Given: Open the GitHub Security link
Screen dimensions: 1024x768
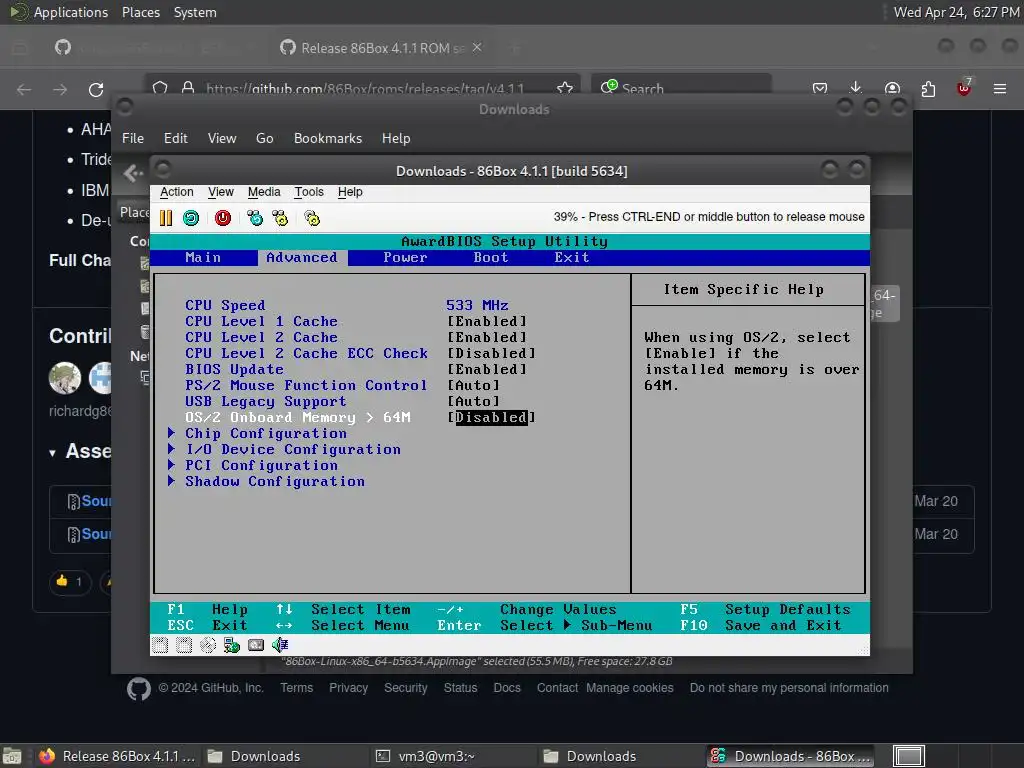Looking at the screenshot, I should point(406,688).
